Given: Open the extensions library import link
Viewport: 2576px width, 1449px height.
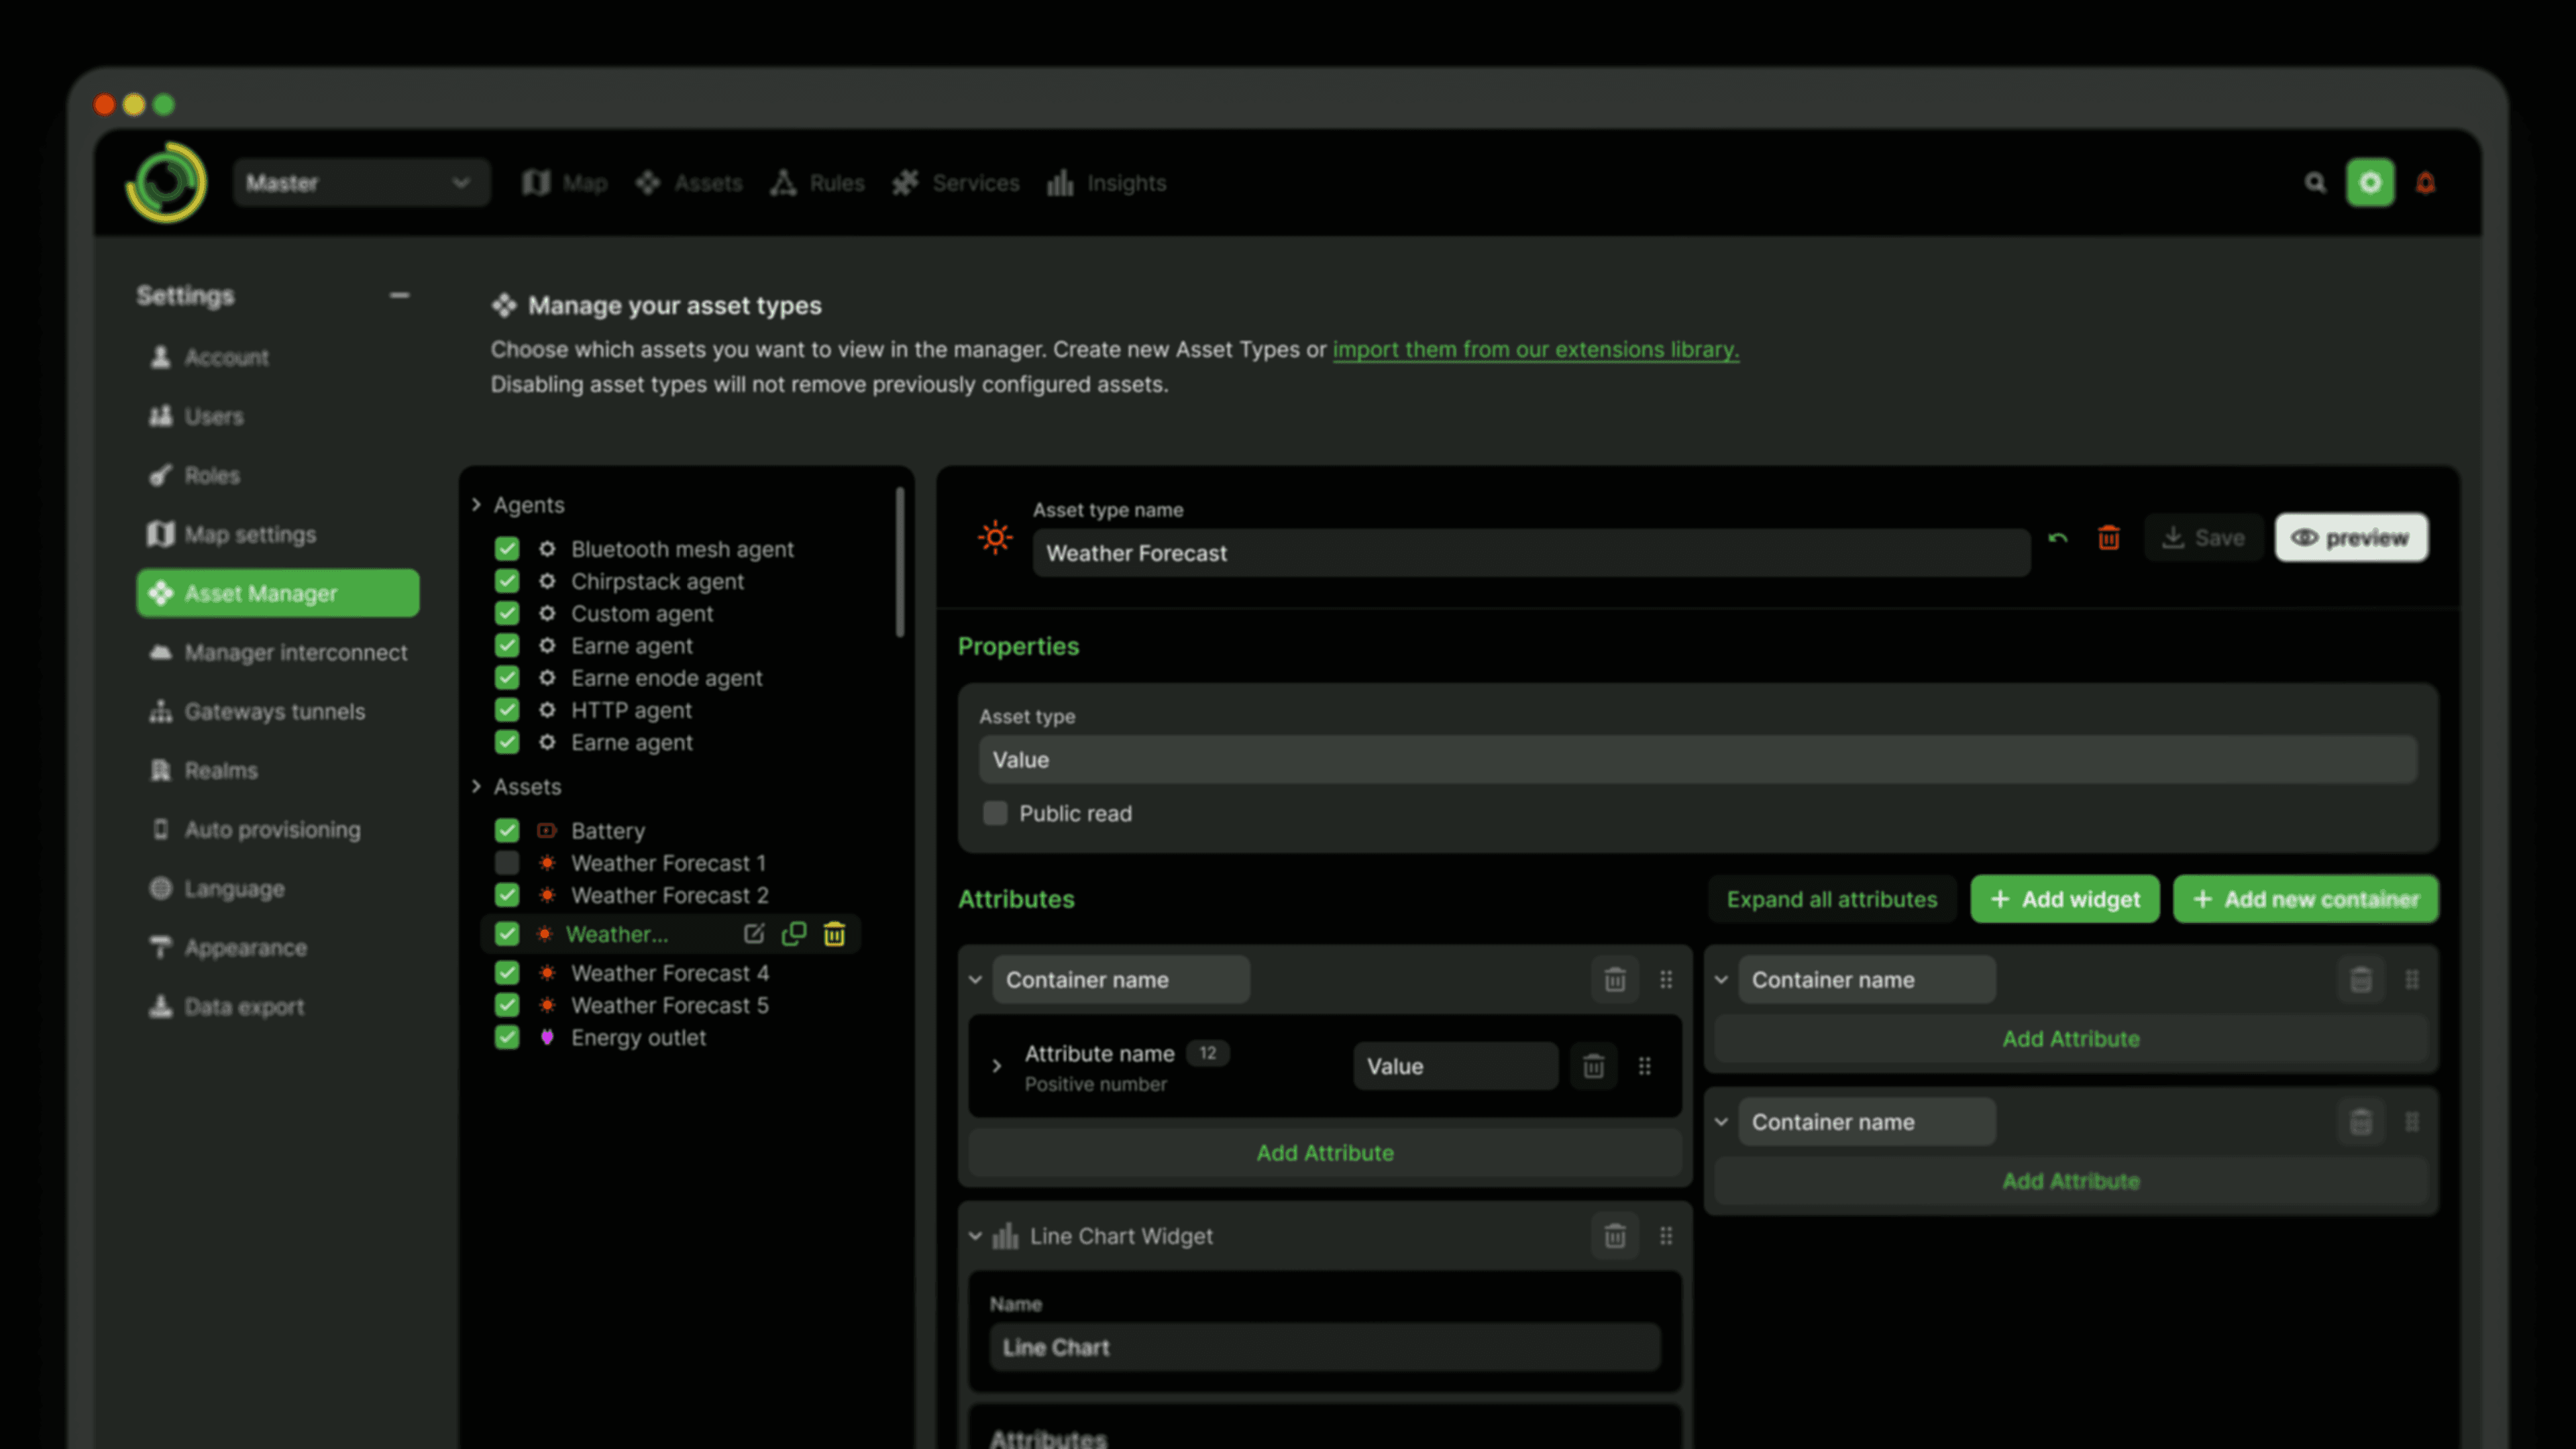Looking at the screenshot, I should pyautogui.click(x=1535, y=350).
